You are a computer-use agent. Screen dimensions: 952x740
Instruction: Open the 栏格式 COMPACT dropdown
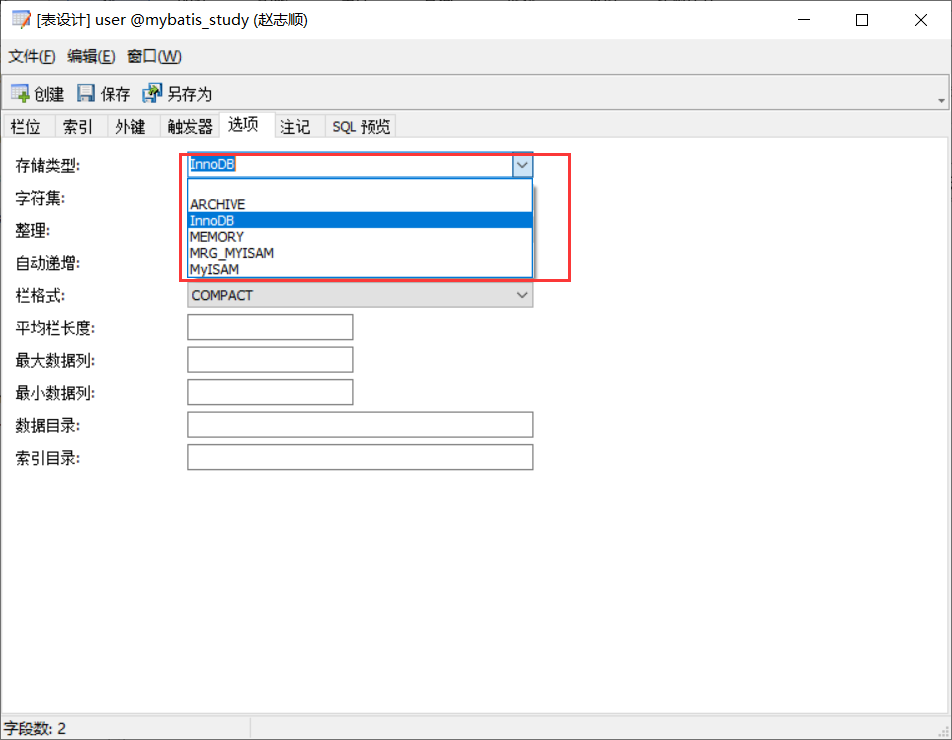coord(360,295)
